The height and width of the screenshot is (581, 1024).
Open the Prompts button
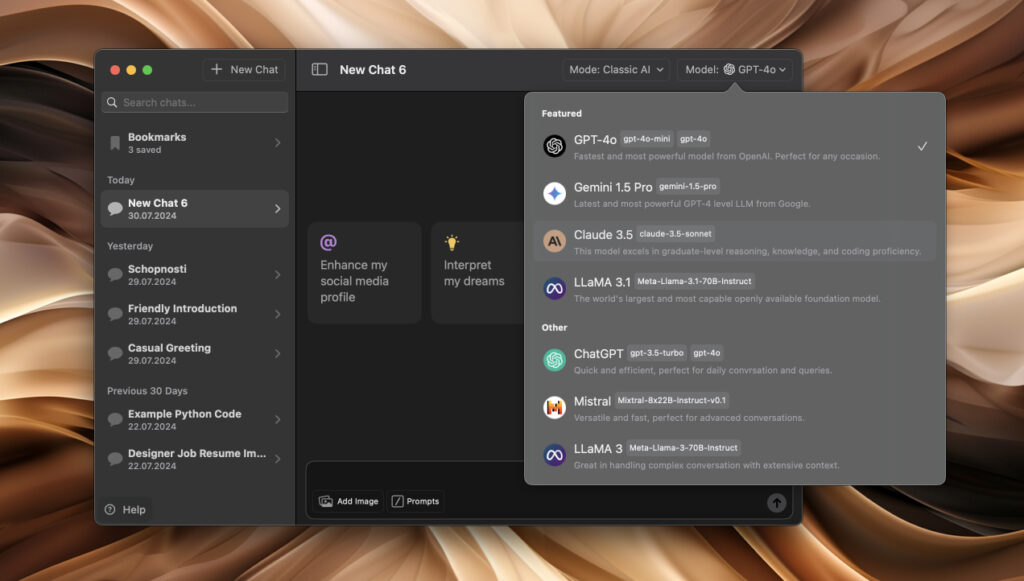415,501
